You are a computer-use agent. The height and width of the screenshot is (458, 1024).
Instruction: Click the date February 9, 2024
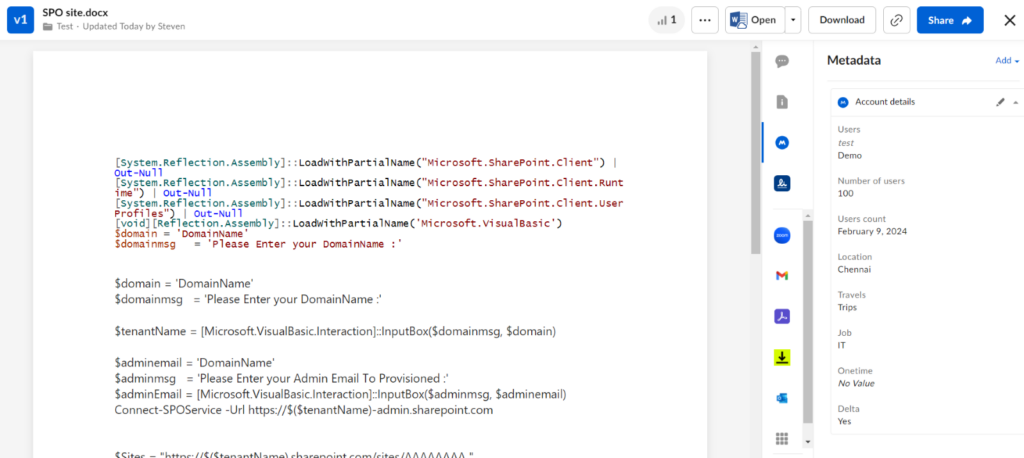tap(872, 231)
